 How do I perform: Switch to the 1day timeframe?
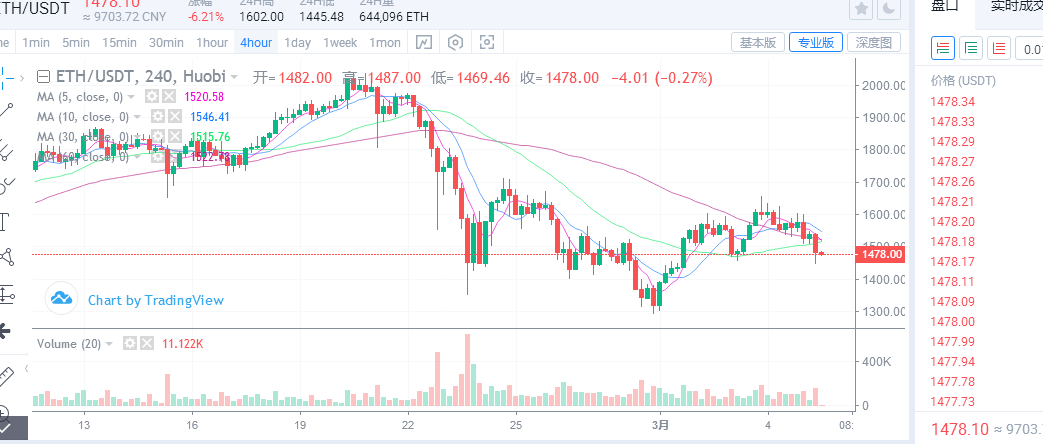[297, 43]
